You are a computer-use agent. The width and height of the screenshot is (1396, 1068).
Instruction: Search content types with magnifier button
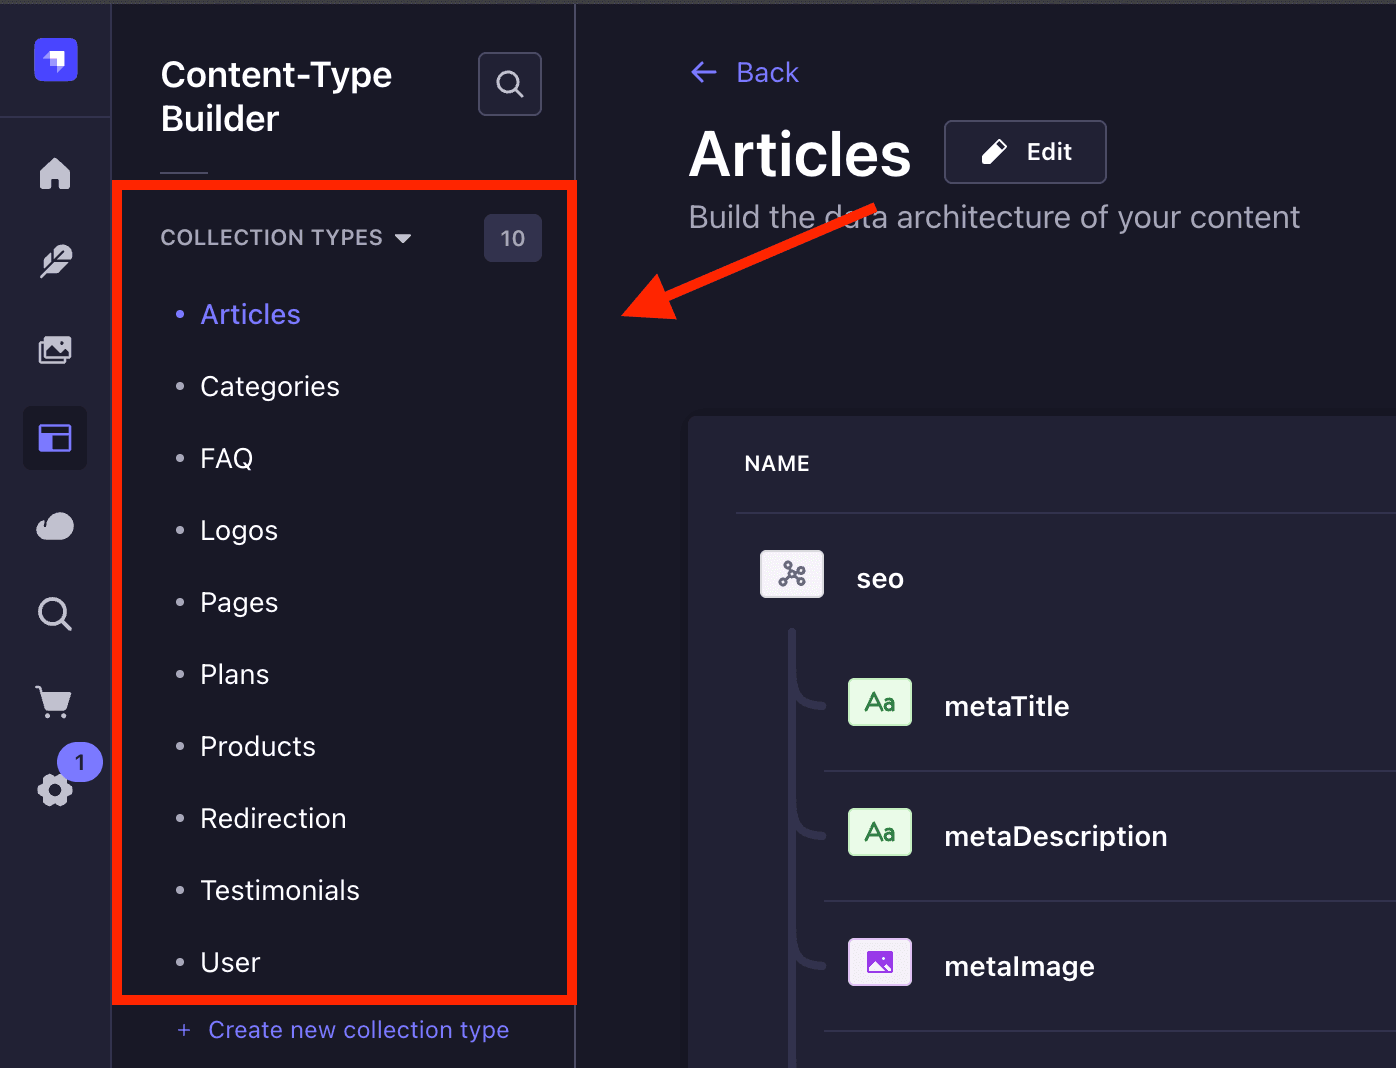510,84
